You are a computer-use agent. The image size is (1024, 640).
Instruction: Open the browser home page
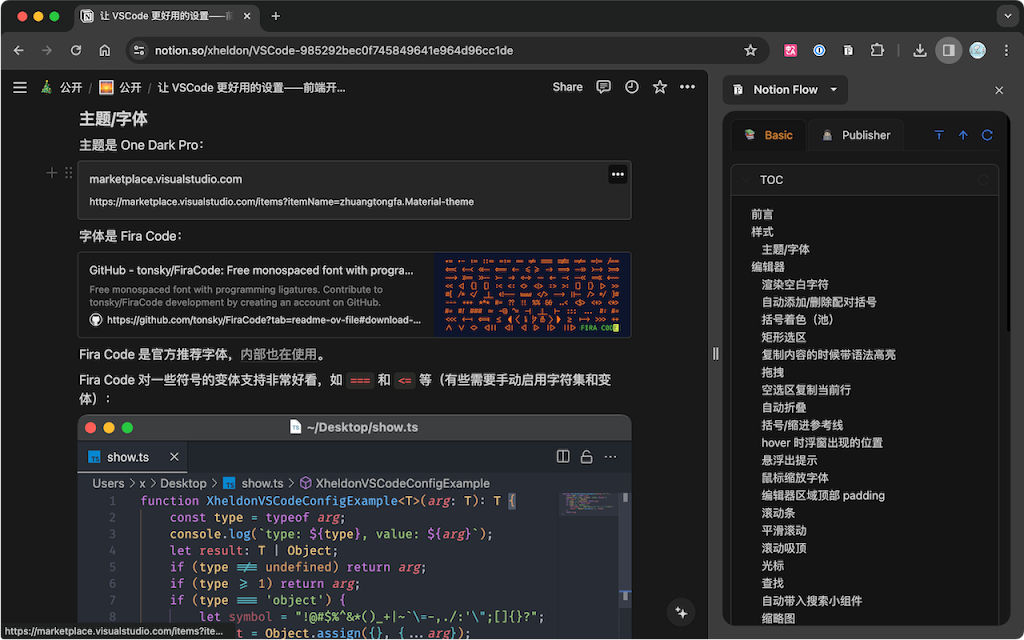click(104, 50)
